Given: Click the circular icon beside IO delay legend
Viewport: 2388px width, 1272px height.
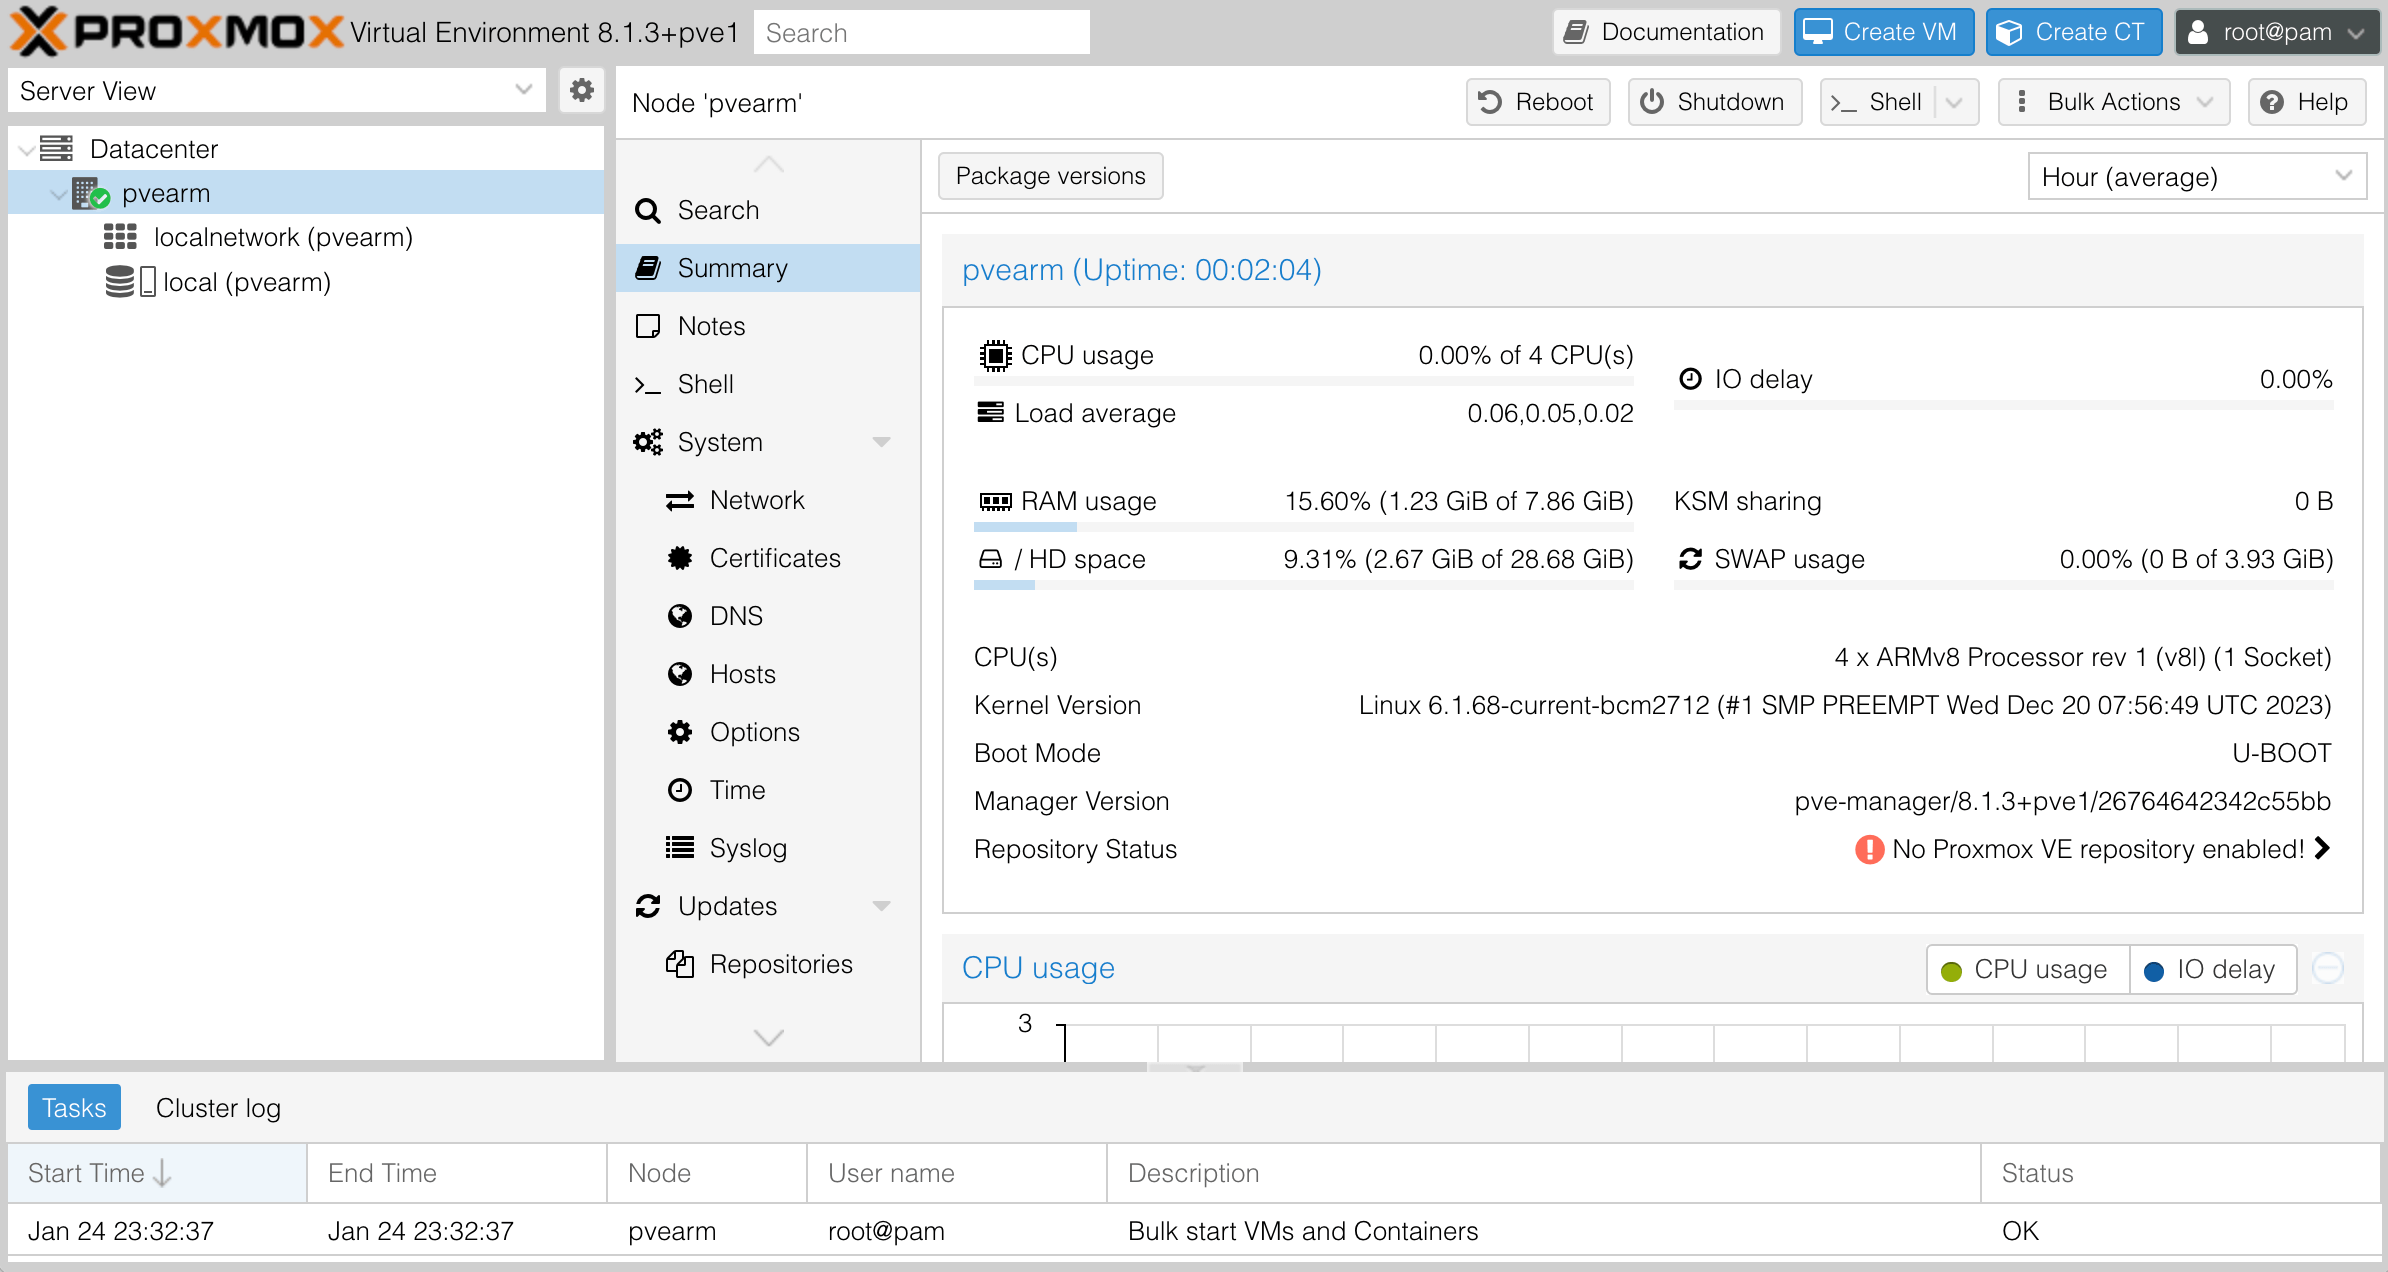Looking at the screenshot, I should [x=2328, y=968].
